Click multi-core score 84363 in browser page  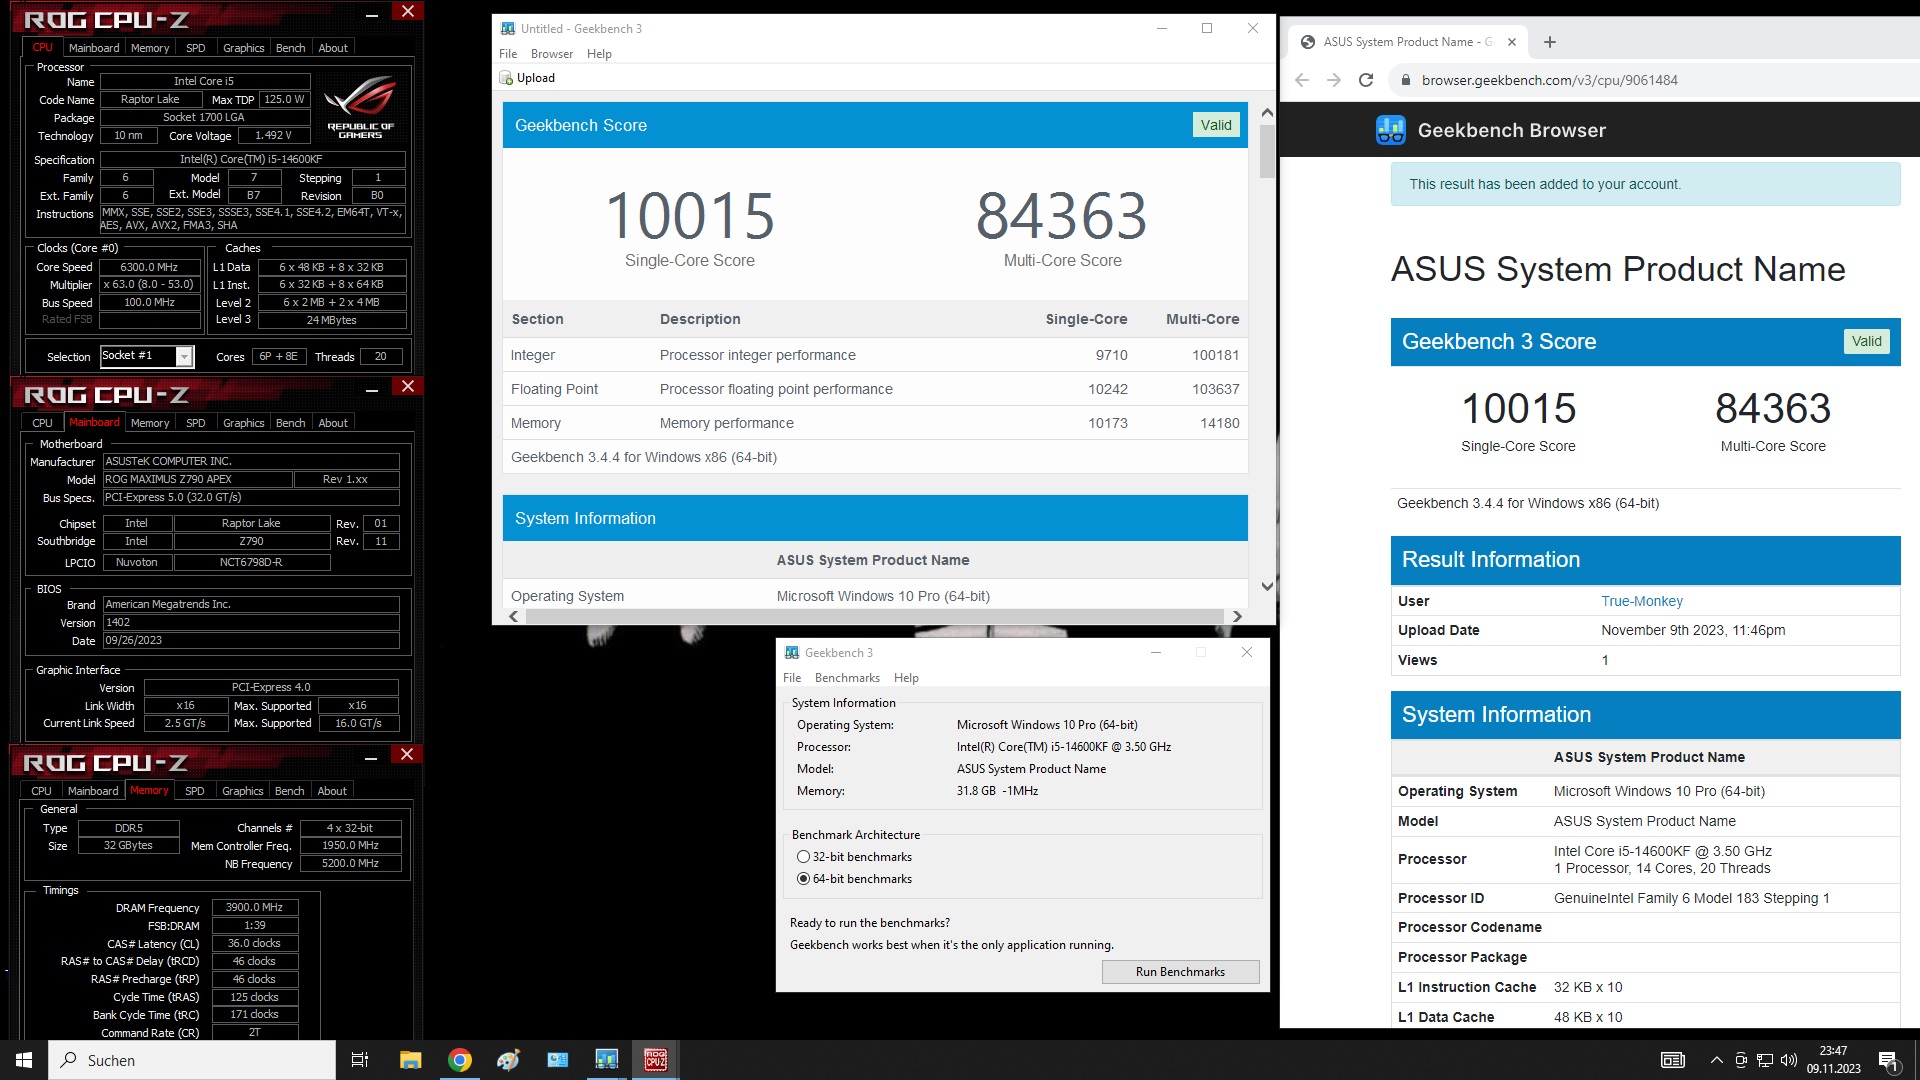click(1773, 408)
